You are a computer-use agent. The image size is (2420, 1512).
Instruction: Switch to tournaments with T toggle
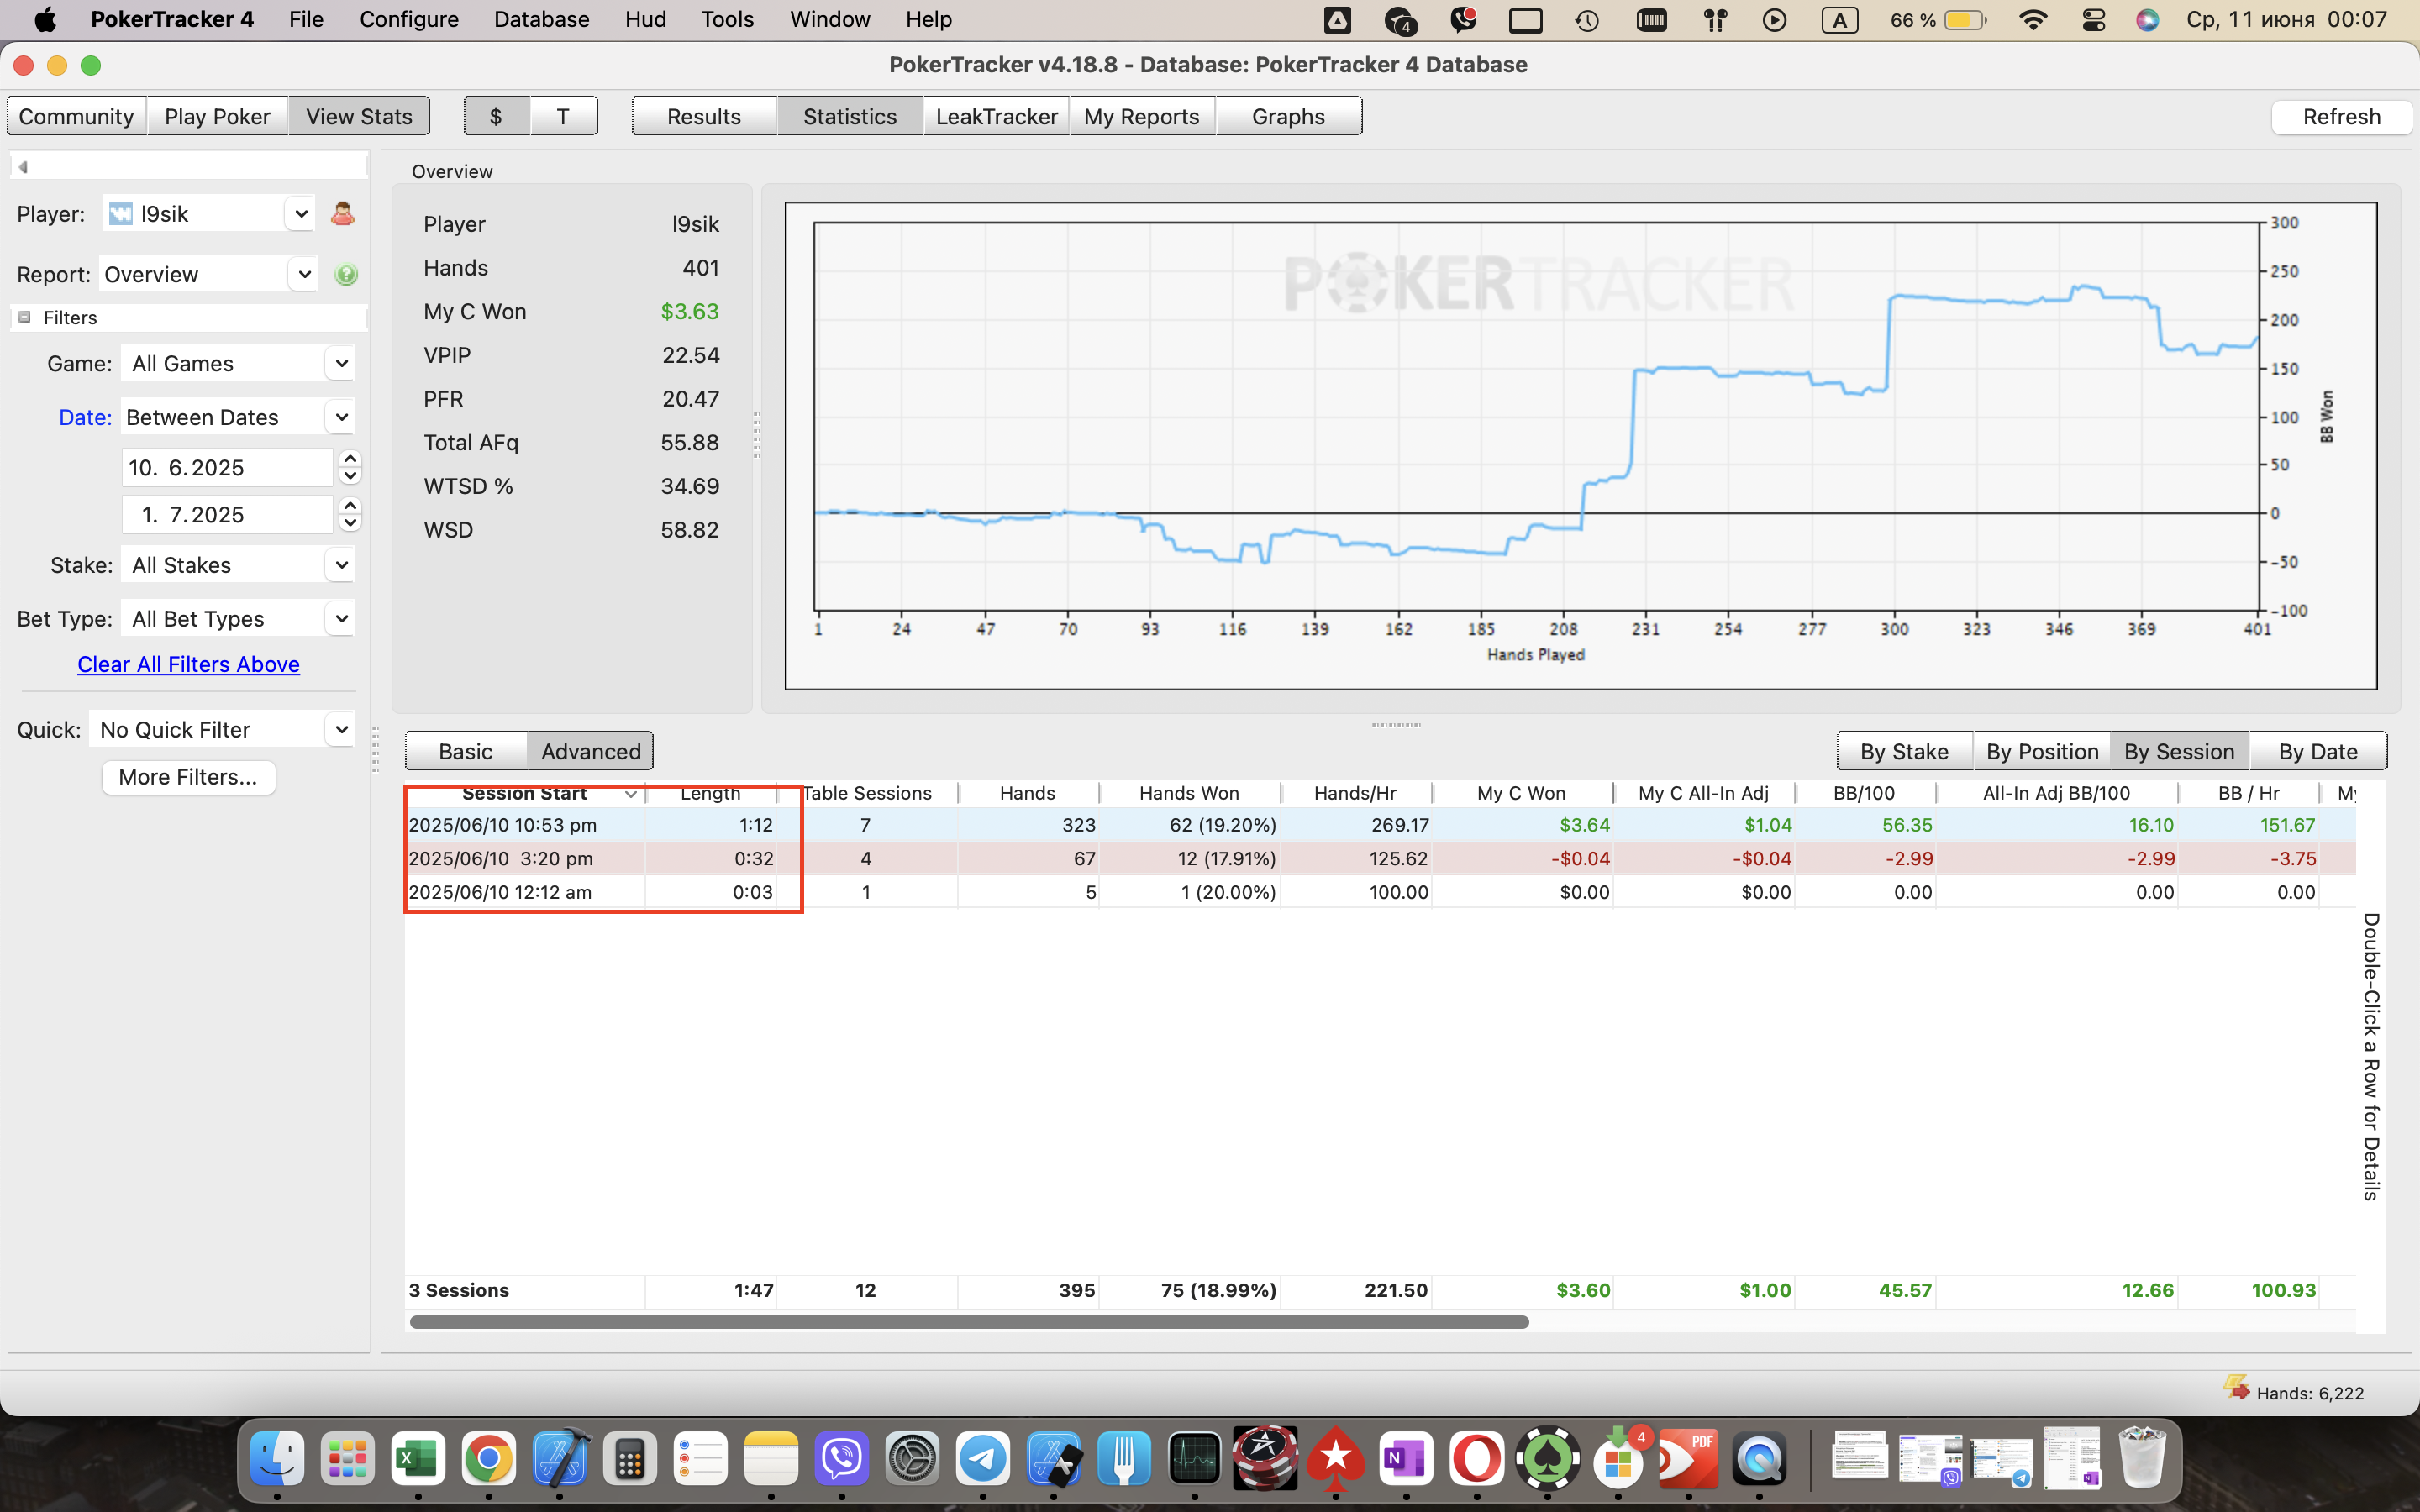(563, 116)
